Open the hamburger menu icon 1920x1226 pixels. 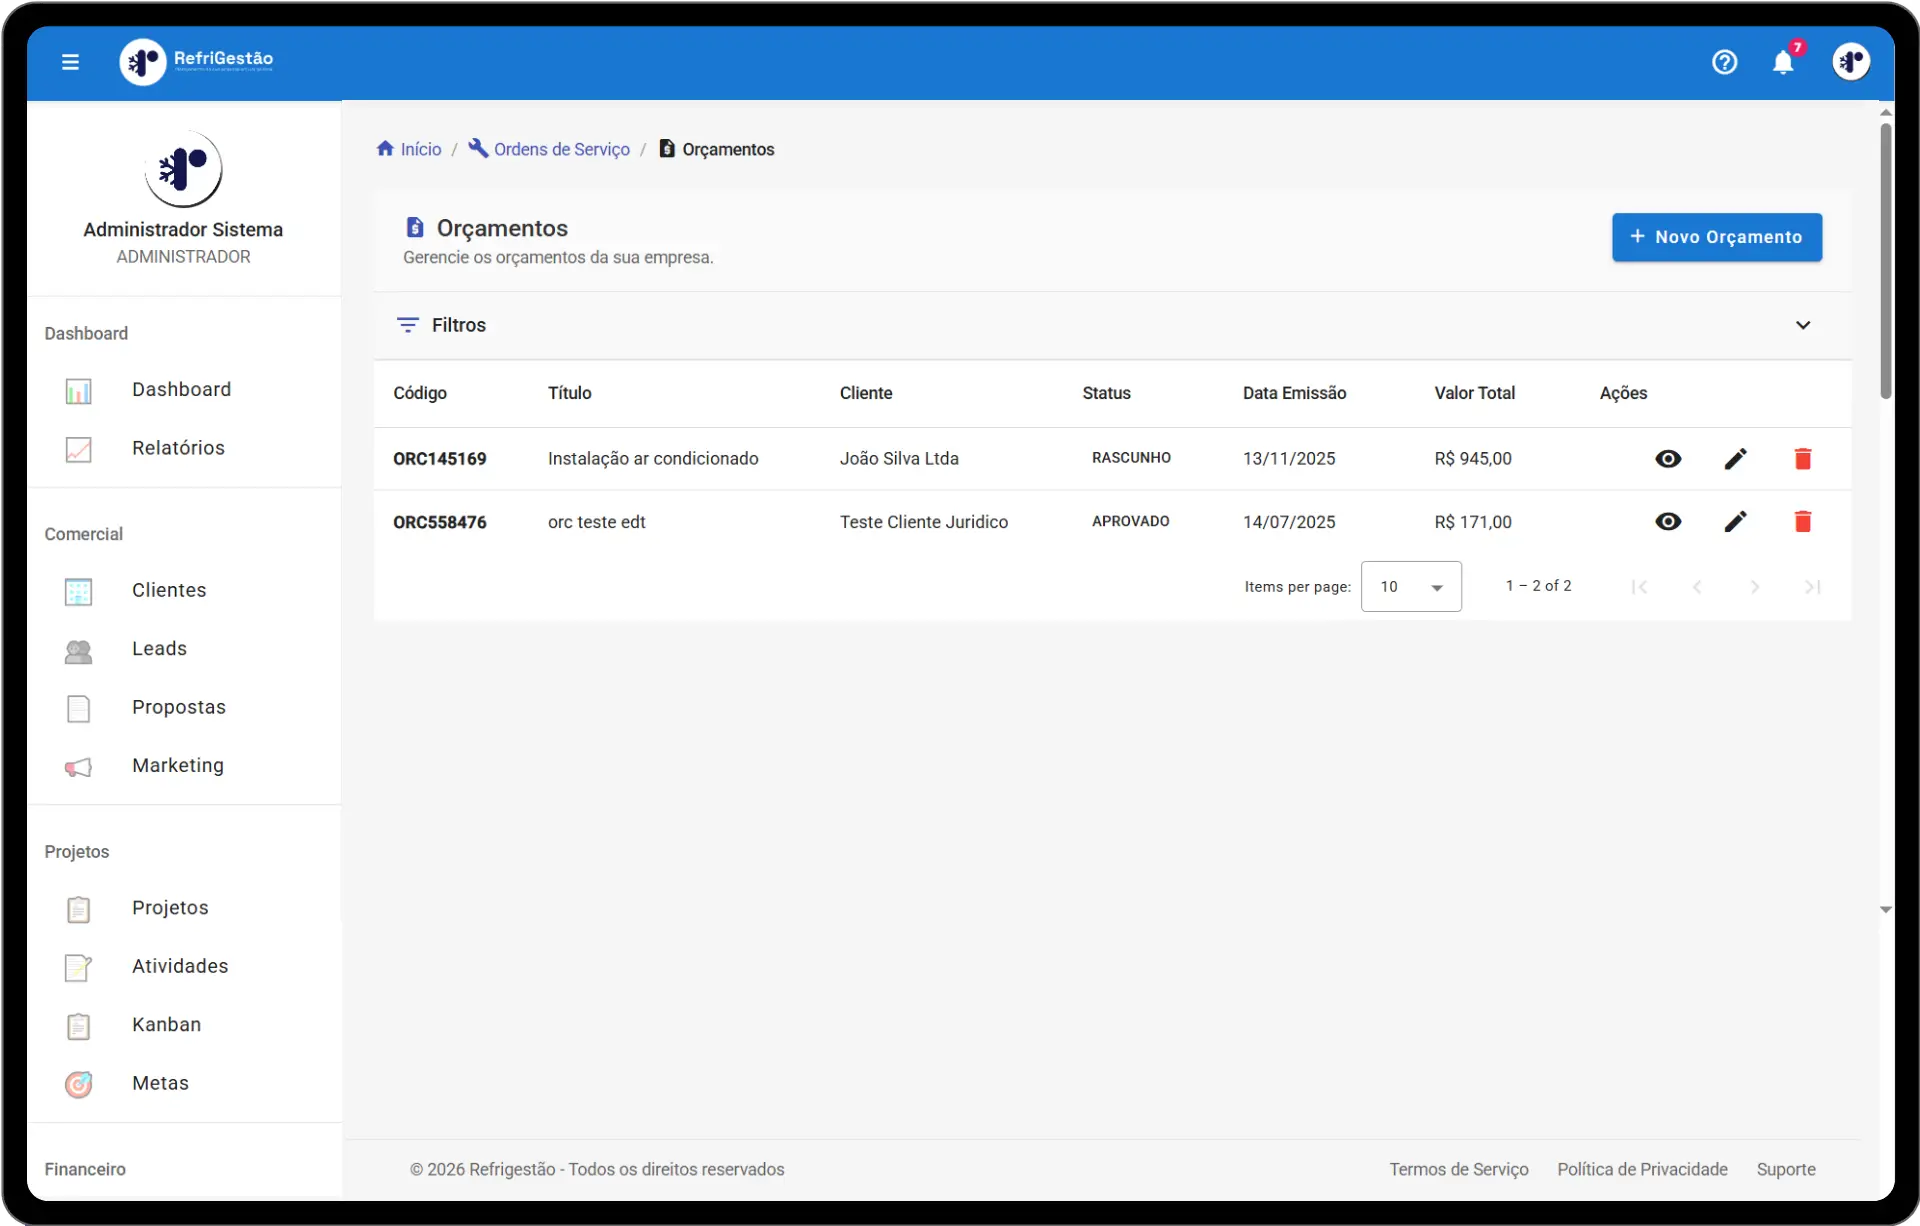70,62
